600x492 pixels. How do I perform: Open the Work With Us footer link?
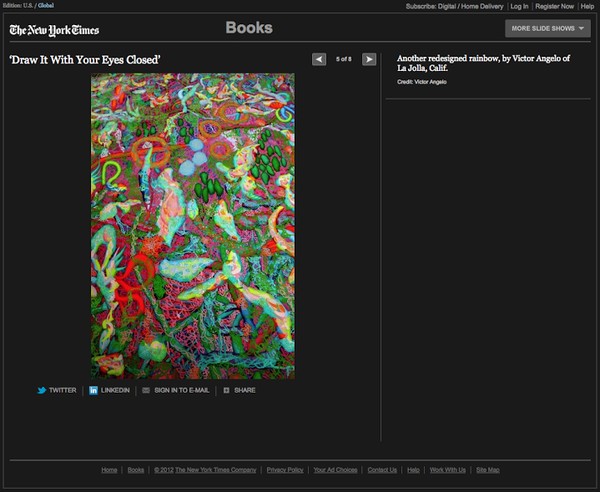point(448,470)
